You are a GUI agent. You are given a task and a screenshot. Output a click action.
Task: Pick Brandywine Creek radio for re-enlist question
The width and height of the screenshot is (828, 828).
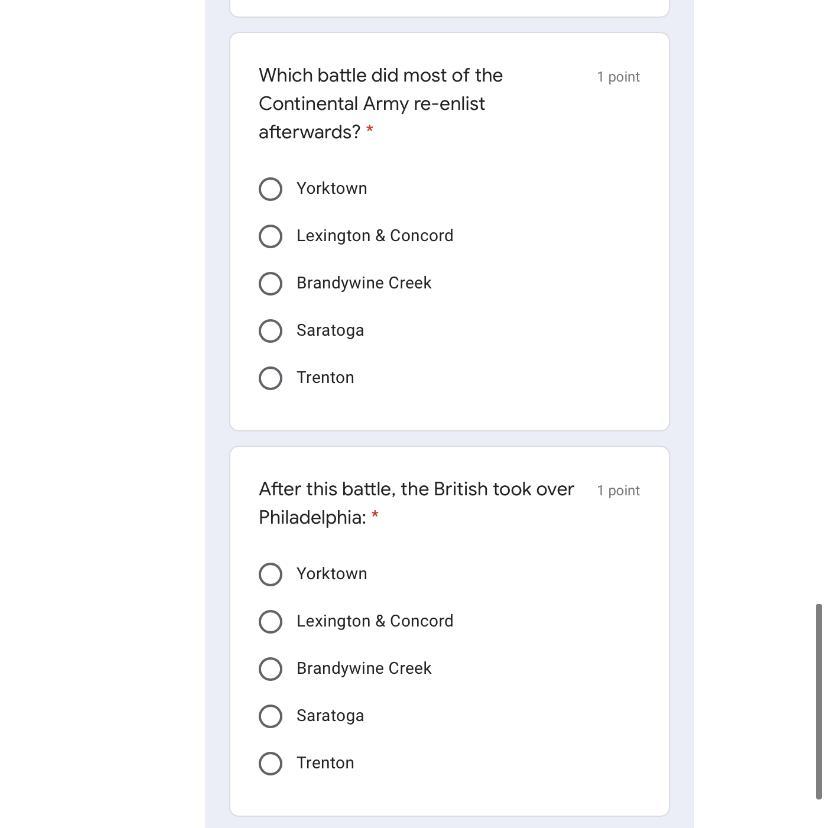tap(270, 284)
